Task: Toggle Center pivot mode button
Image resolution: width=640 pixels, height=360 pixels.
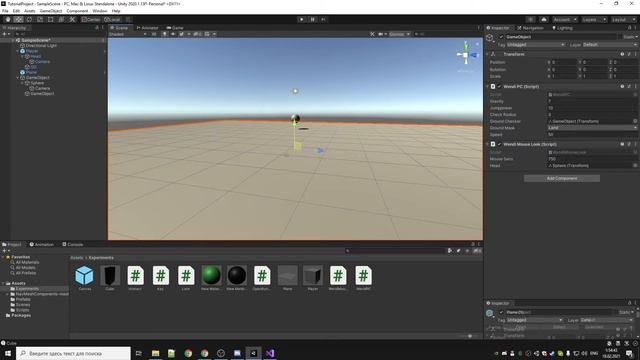Action: [91, 19]
